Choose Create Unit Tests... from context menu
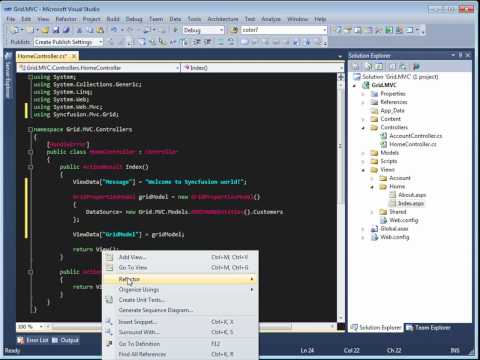The width and height of the screenshot is (480, 360). pyautogui.click(x=180, y=300)
